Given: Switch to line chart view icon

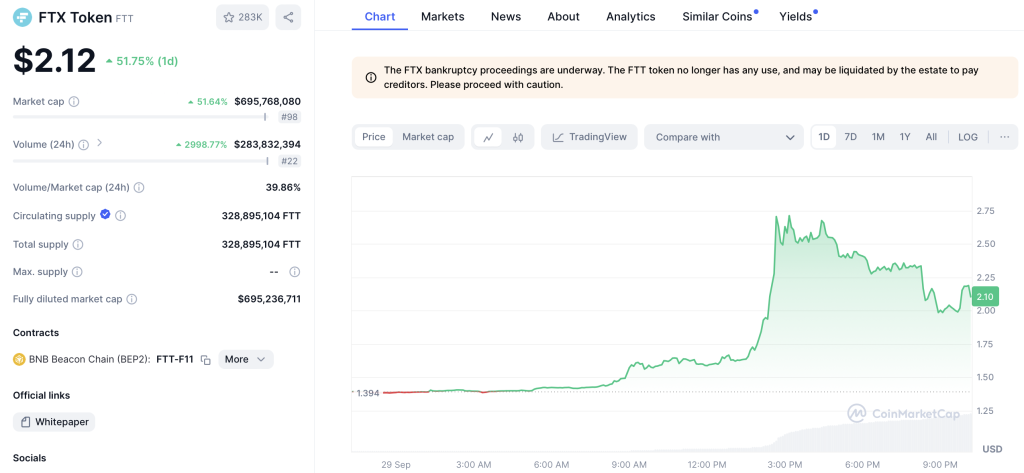Looking at the screenshot, I should (488, 137).
